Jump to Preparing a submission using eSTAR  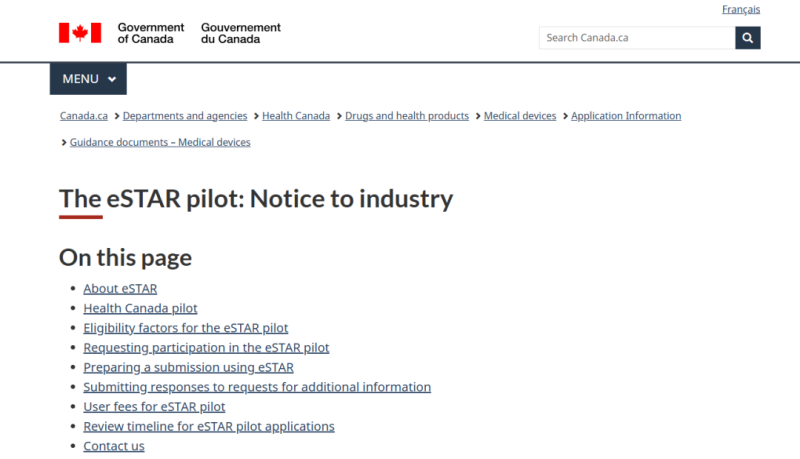coord(188,367)
